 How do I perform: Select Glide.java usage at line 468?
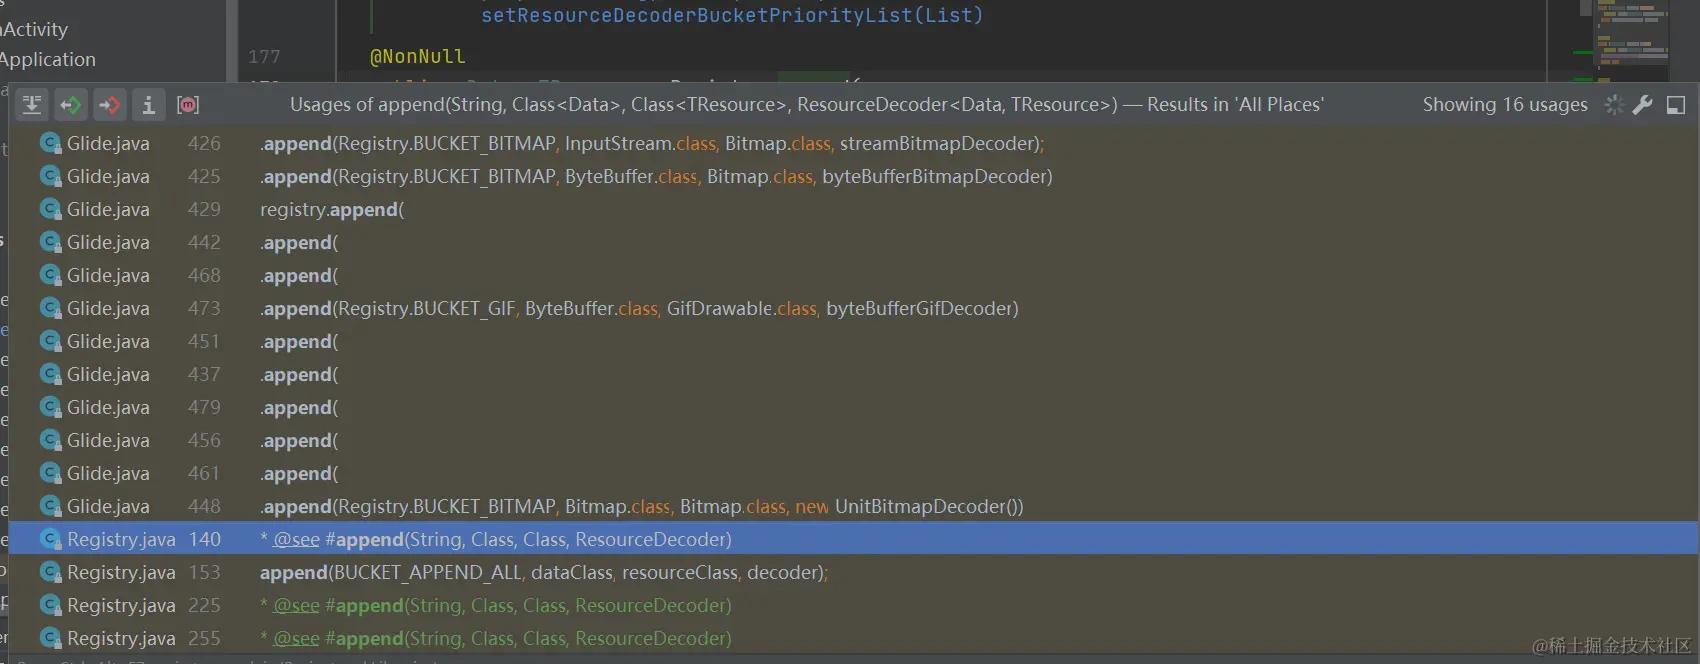coord(854,276)
